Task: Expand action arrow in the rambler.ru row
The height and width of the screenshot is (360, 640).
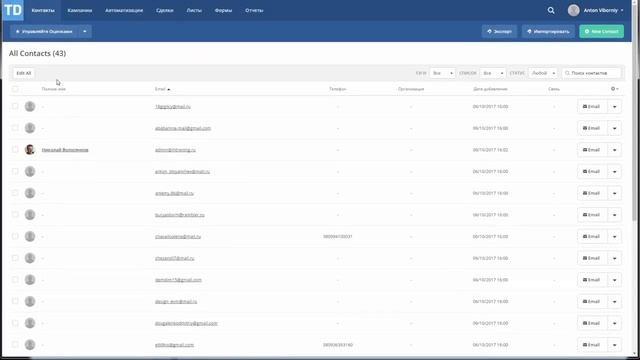Action: (x=614, y=215)
